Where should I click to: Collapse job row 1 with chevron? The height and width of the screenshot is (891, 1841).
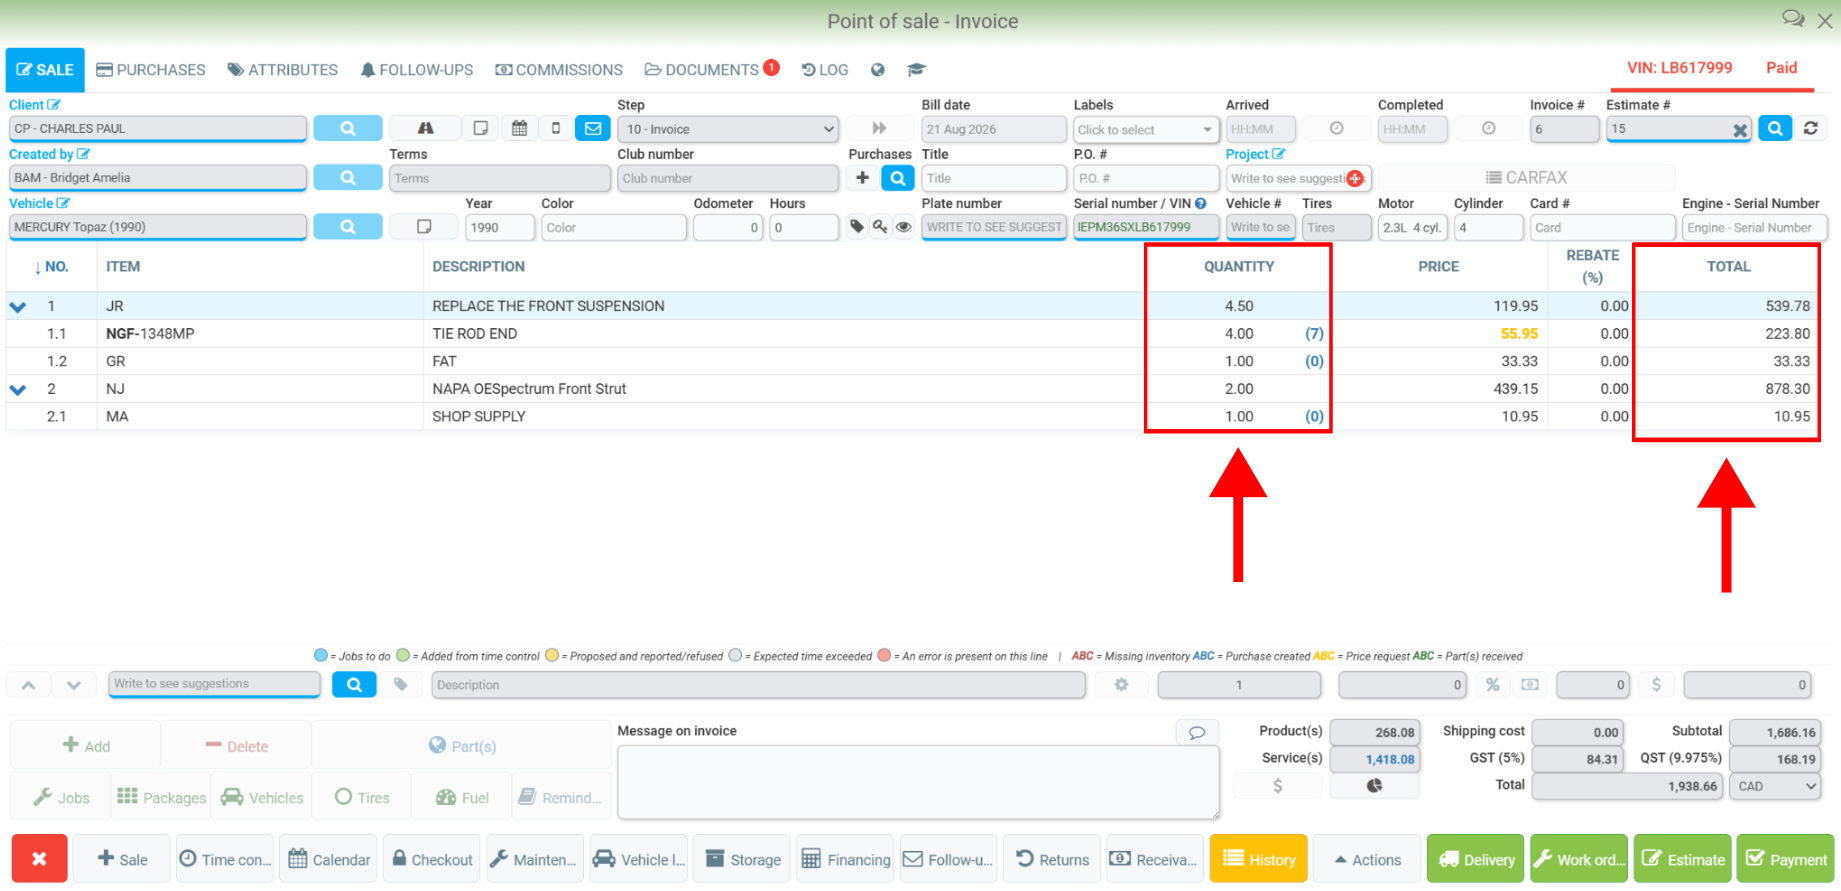[x=18, y=307]
